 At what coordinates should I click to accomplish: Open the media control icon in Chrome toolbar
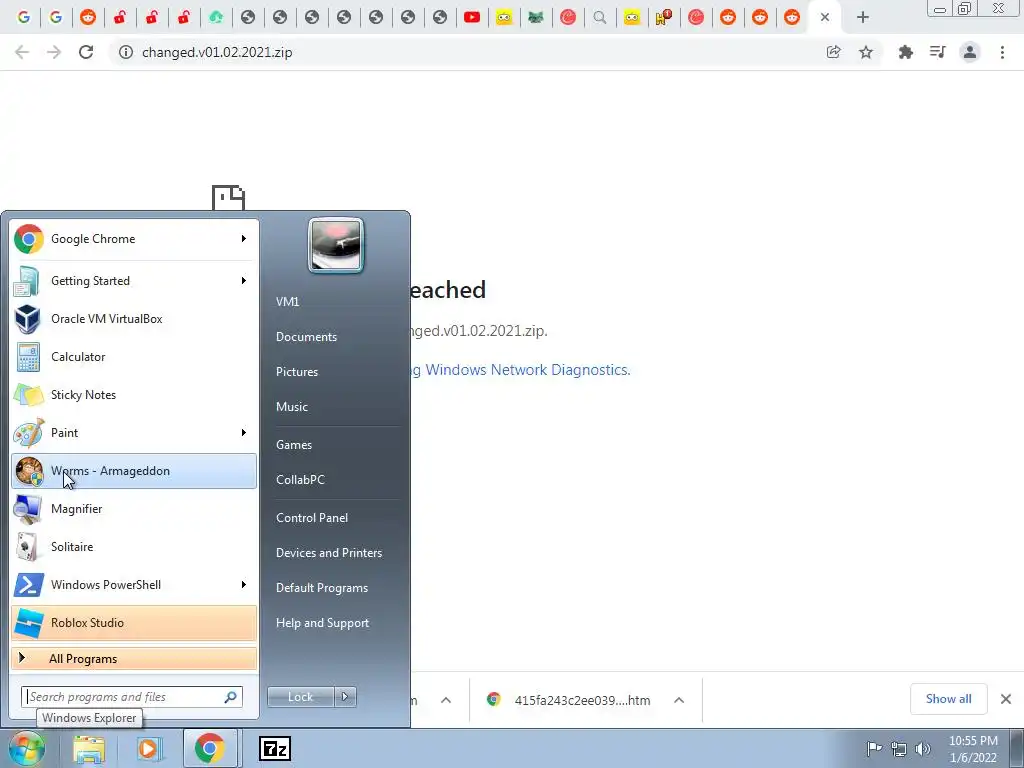[x=937, y=52]
